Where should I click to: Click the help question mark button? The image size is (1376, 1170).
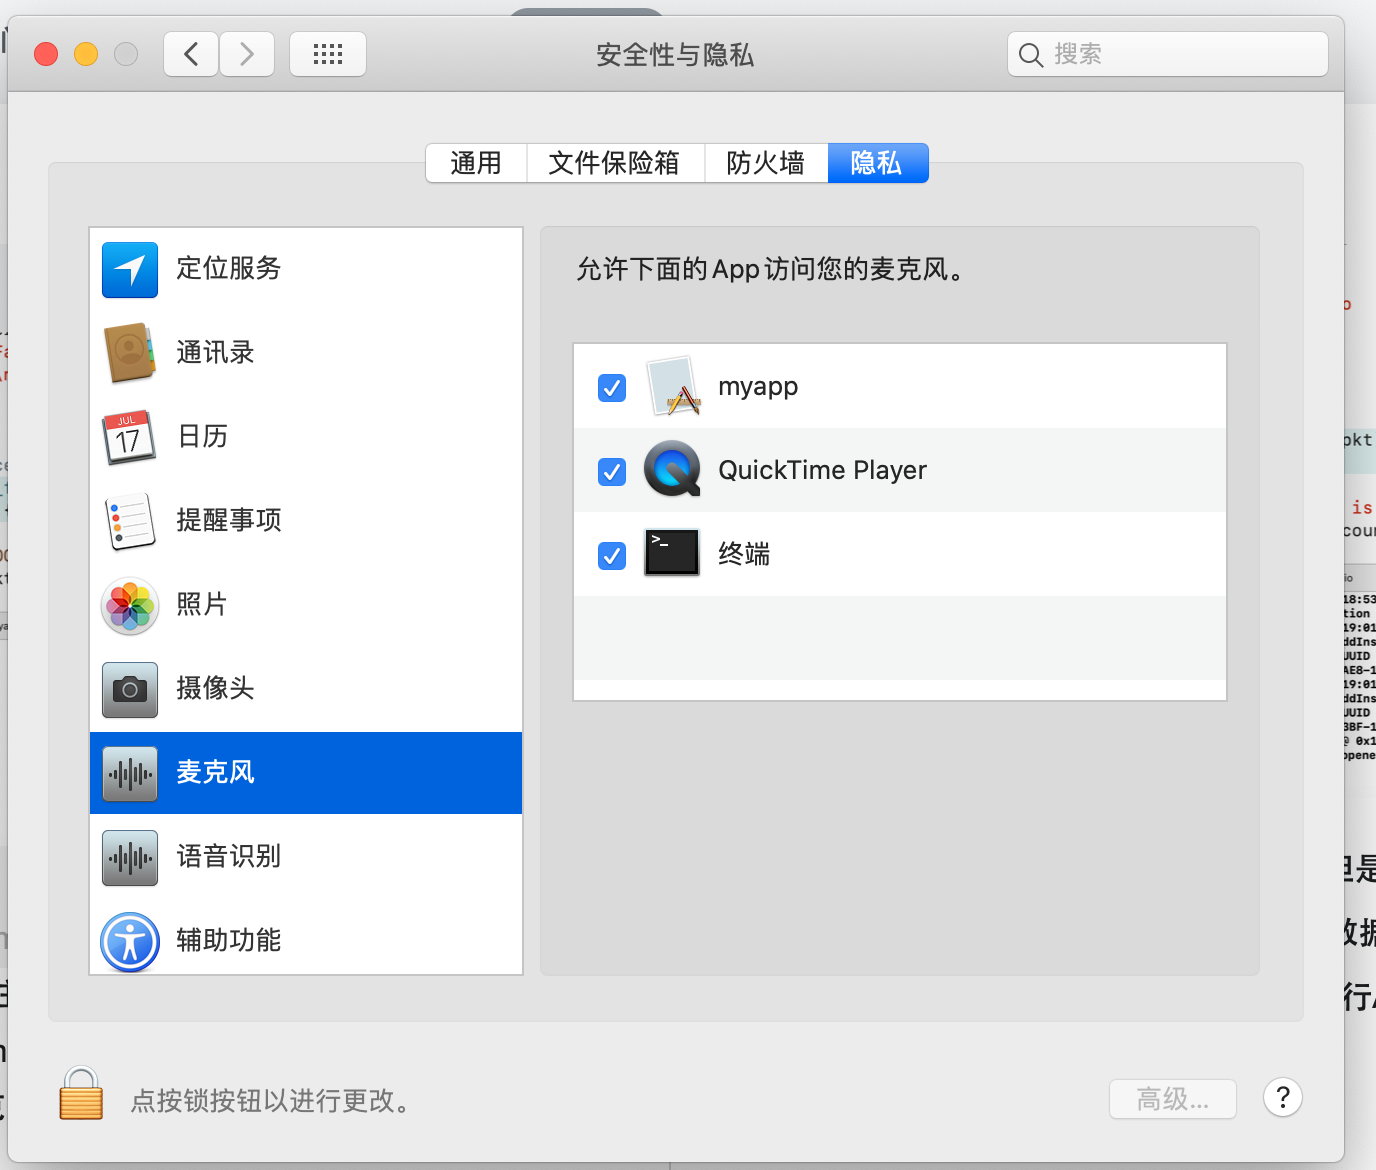(1283, 1097)
